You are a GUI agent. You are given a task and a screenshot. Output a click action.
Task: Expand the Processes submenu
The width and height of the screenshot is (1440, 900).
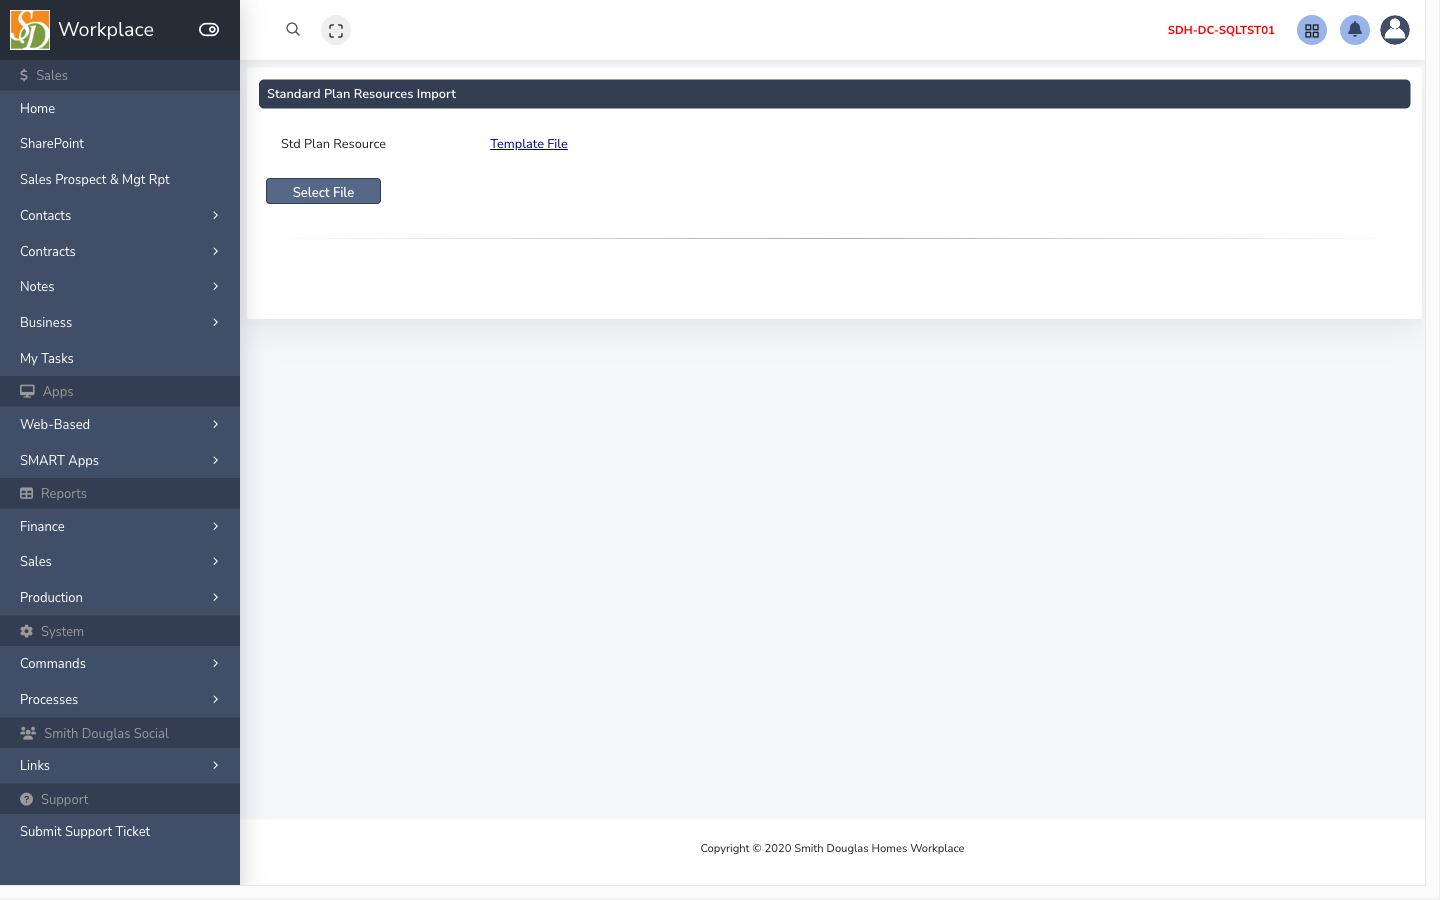120,699
